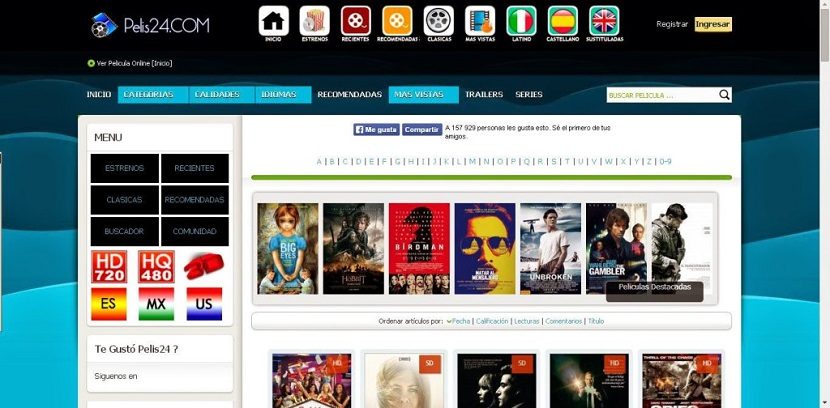Sort articles by Comentarios
Screen dimensions: 830x408
(x=564, y=321)
